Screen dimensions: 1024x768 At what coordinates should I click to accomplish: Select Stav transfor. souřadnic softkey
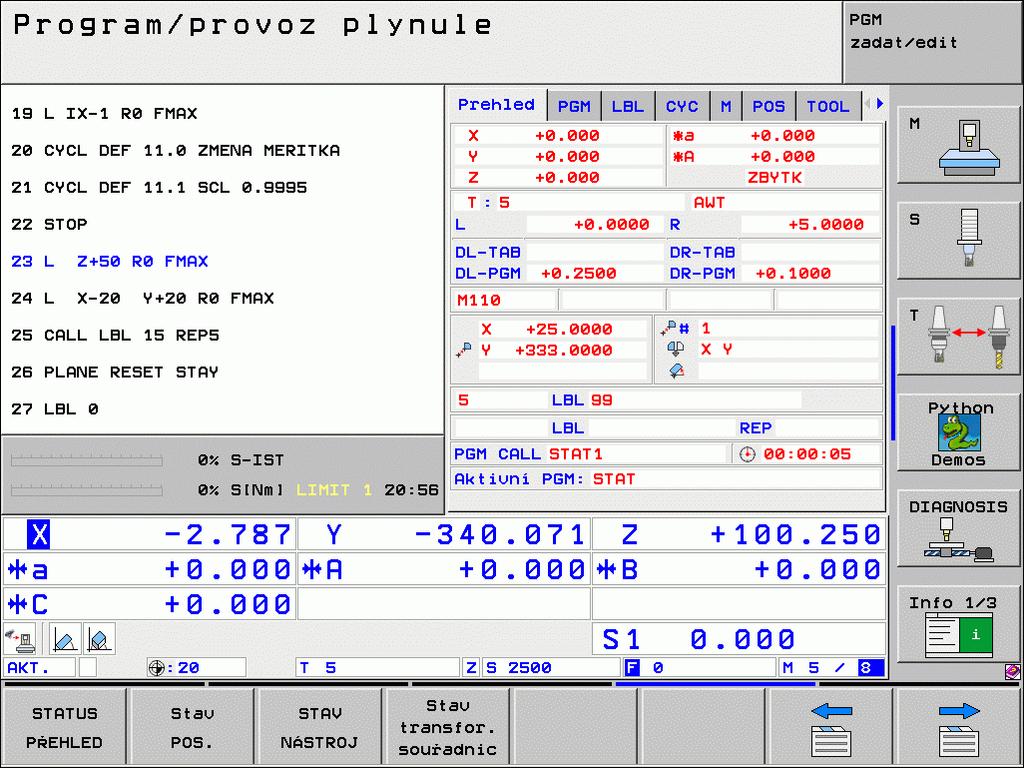447,728
